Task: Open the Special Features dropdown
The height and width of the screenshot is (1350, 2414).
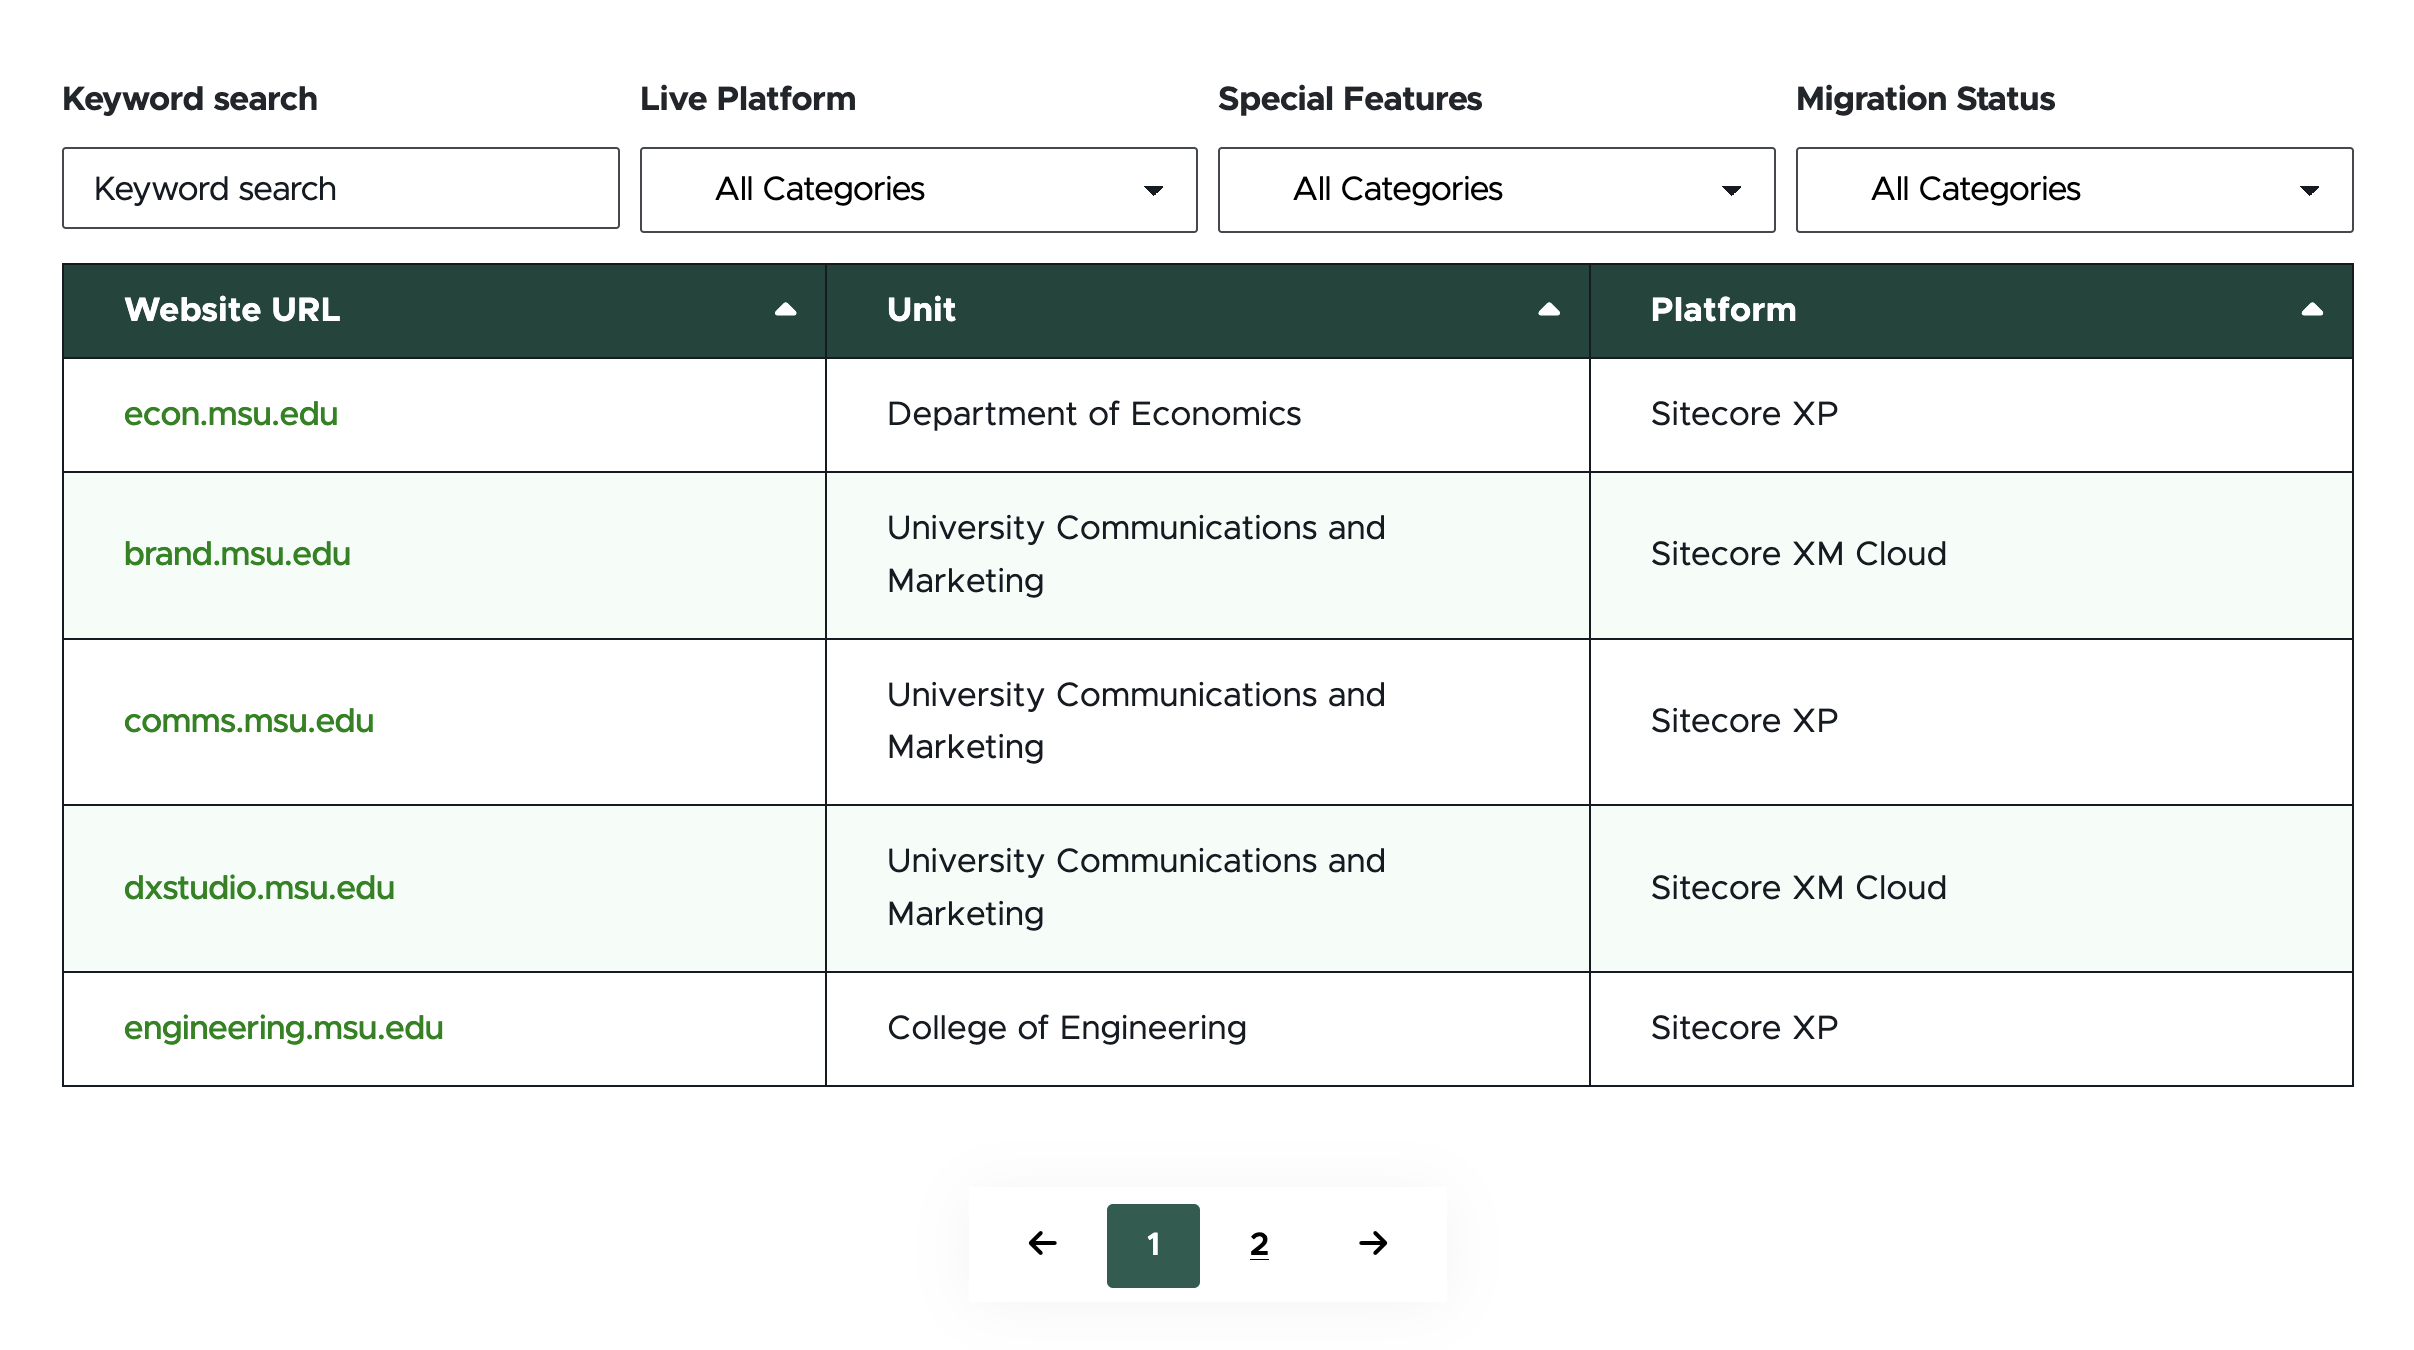Action: pyautogui.click(x=1496, y=190)
